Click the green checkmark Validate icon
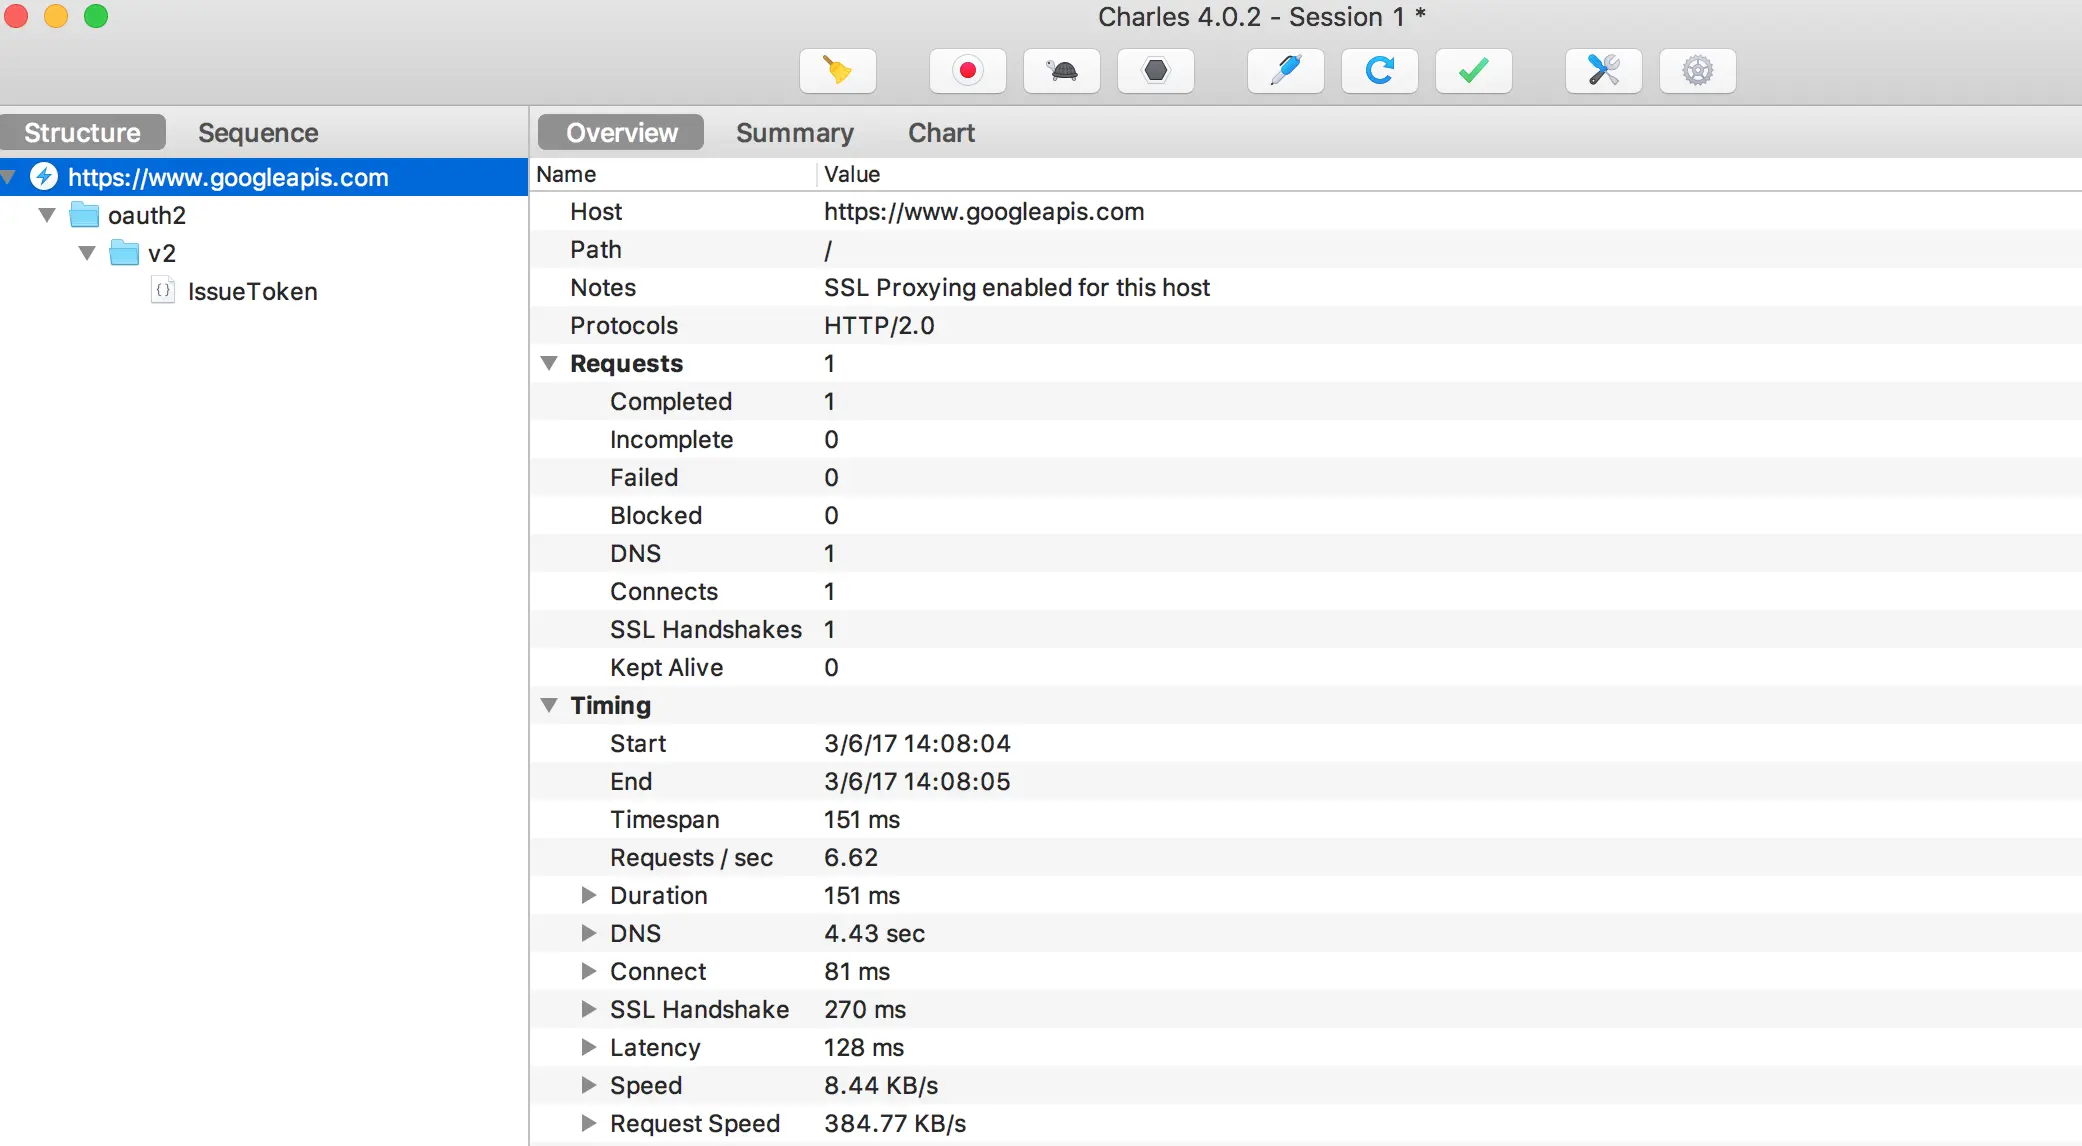2082x1146 pixels. pos(1473,71)
